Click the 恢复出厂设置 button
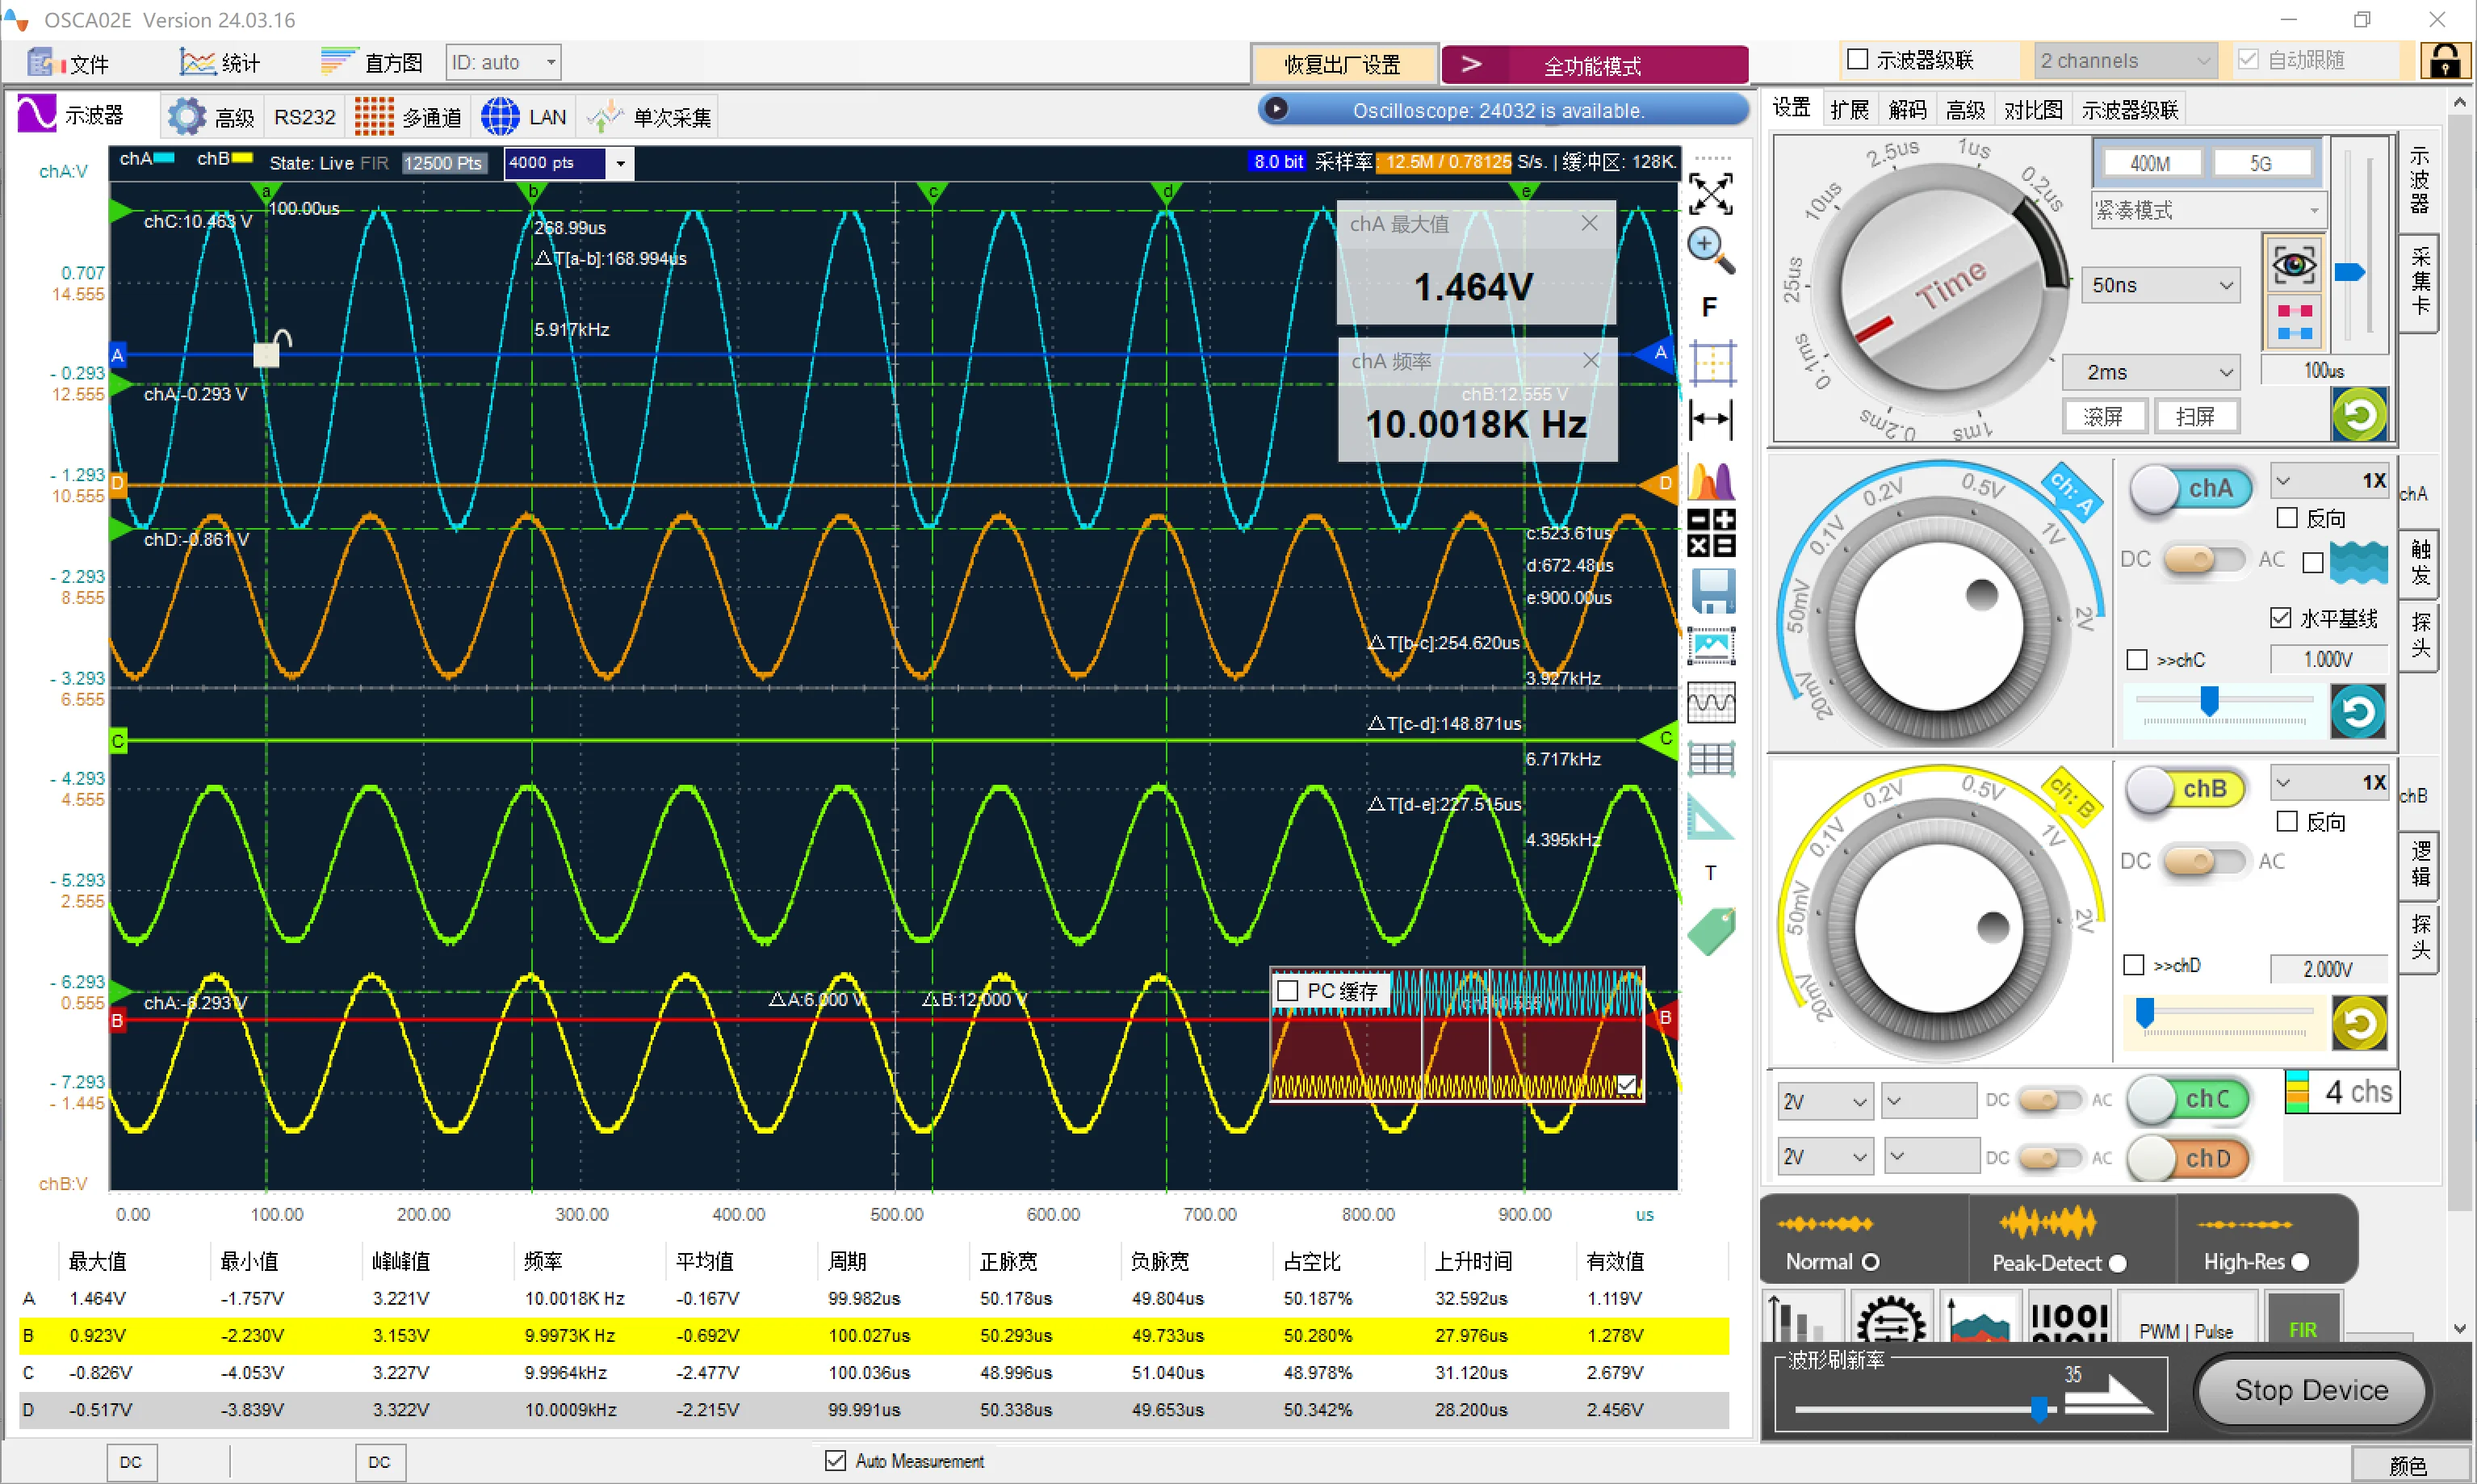Image resolution: width=2477 pixels, height=1484 pixels. (x=1342, y=65)
